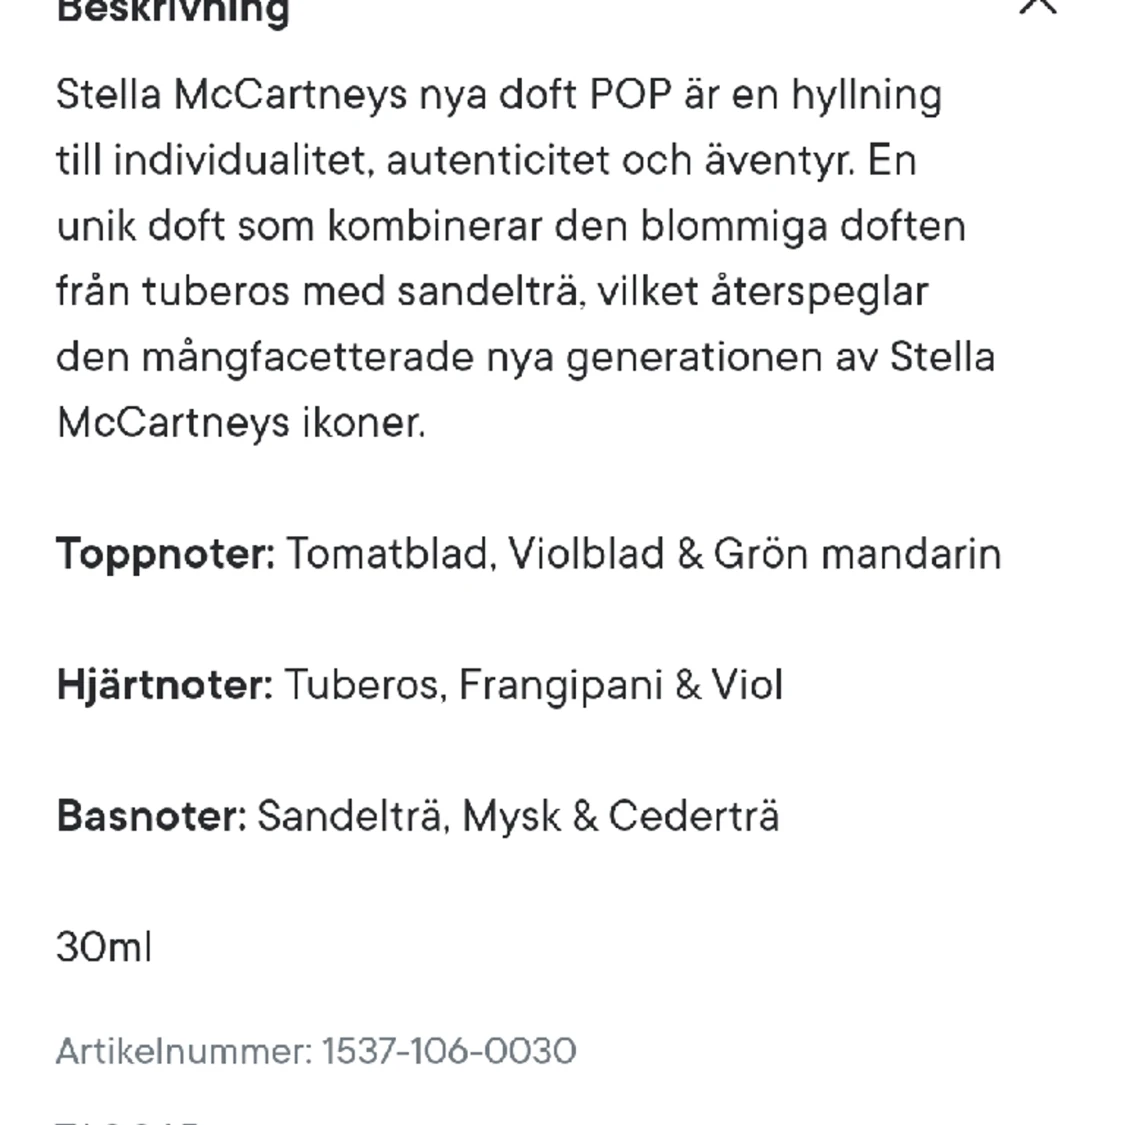1125x1125 pixels.
Task: Click the word Violblad
Action: tap(586, 555)
